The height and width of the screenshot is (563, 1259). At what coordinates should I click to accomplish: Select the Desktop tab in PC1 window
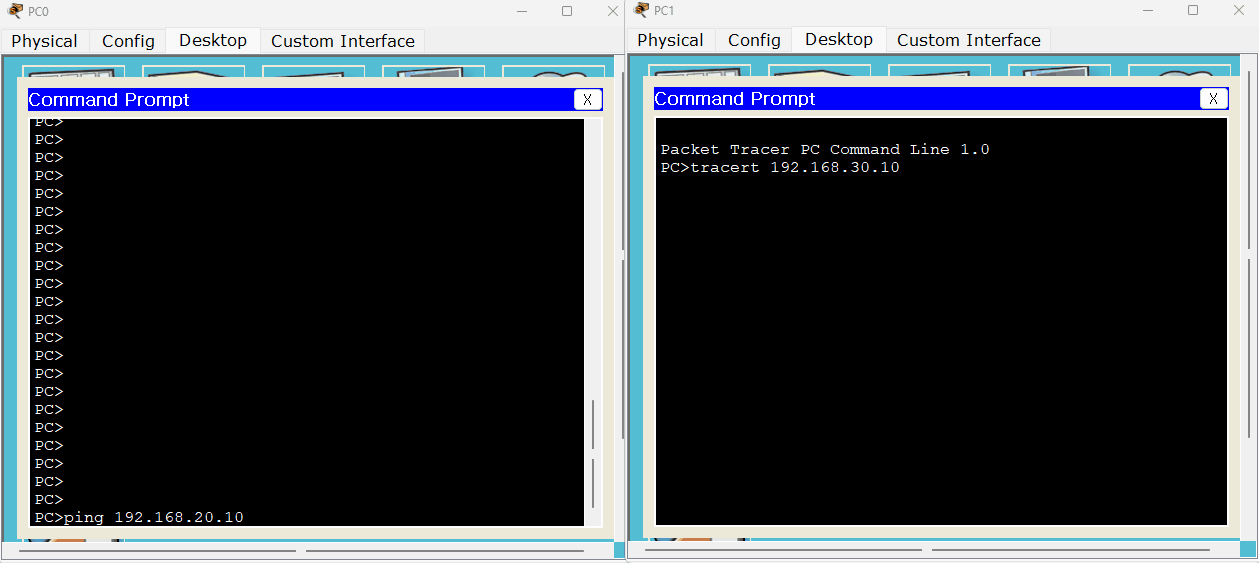click(839, 39)
